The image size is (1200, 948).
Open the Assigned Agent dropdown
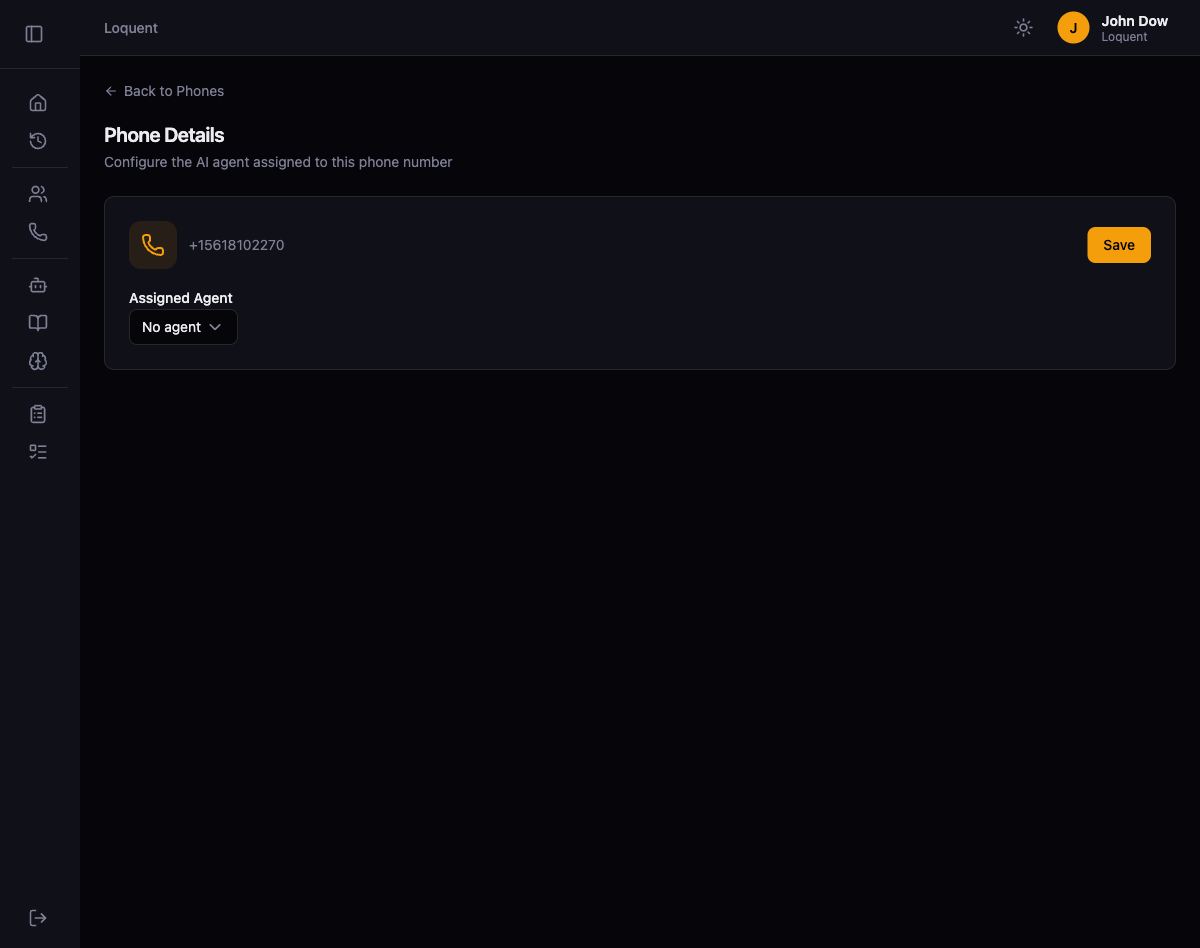[x=183, y=327]
